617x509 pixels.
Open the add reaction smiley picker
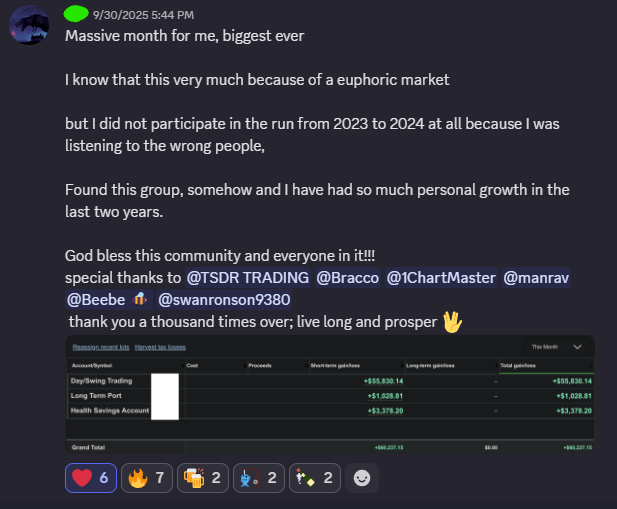click(362, 478)
